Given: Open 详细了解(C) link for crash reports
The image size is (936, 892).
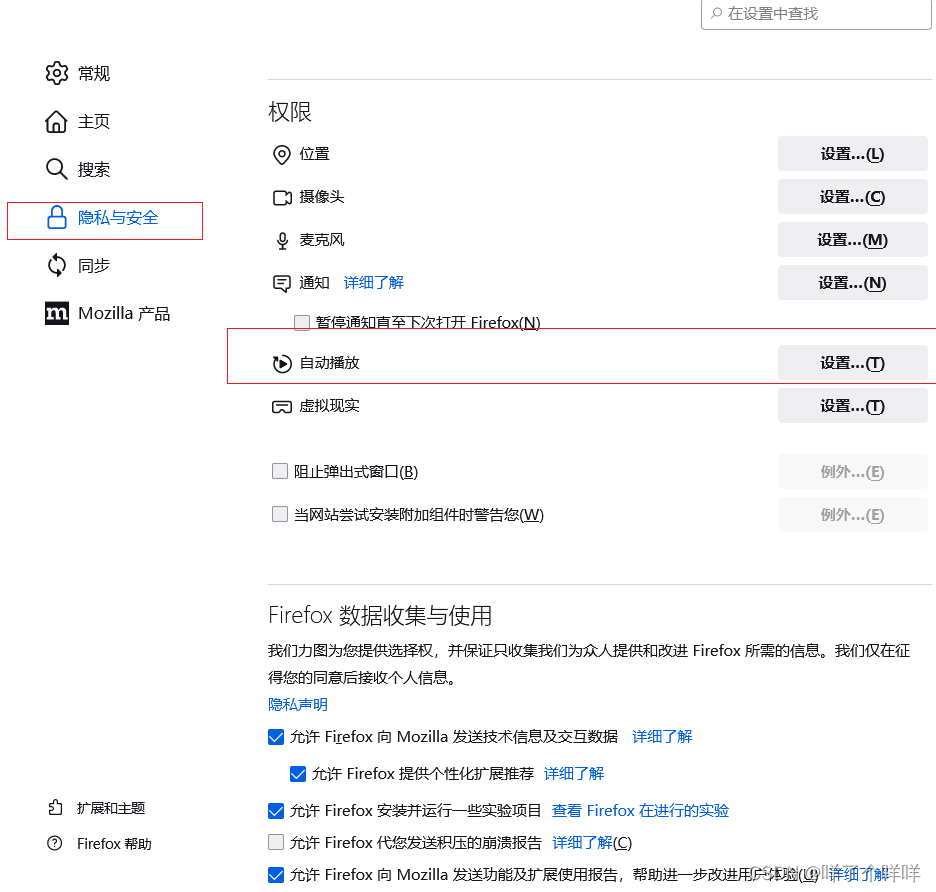Looking at the screenshot, I should (592, 842).
